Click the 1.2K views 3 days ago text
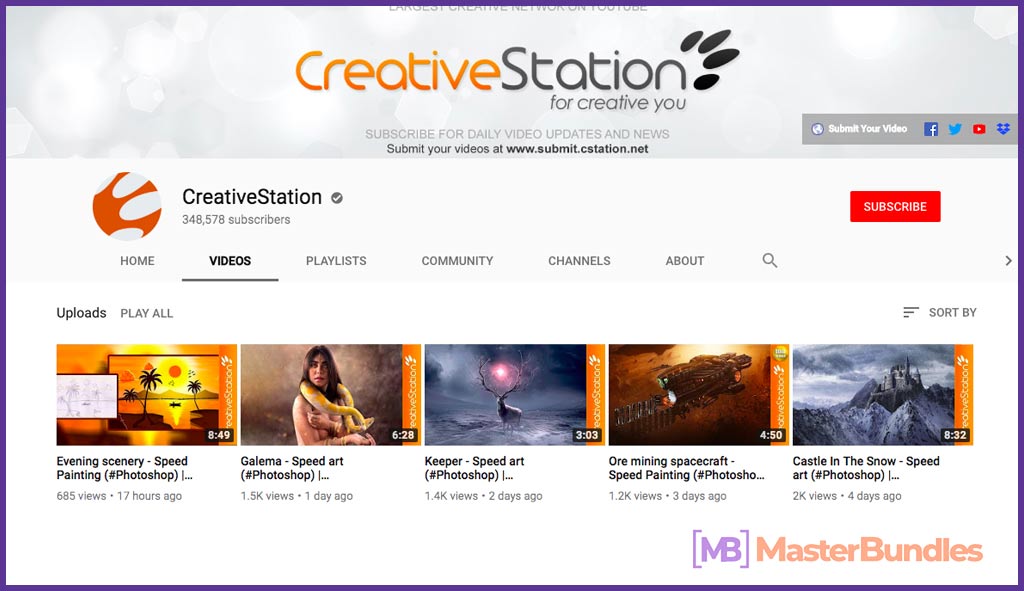Screen dimensions: 1024x591 [x=667, y=496]
